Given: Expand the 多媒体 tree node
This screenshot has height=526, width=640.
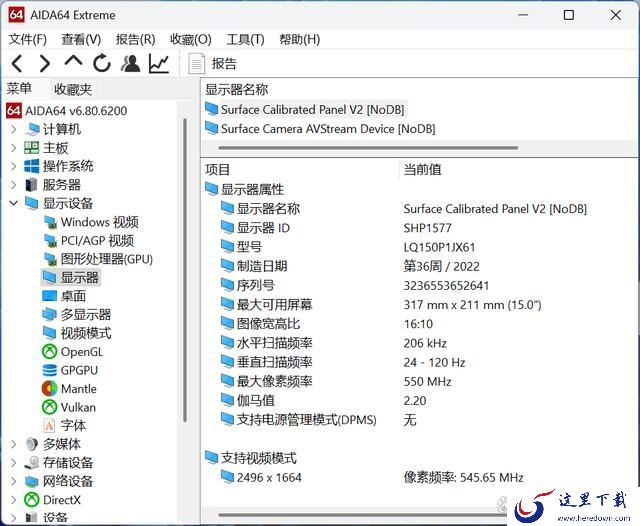Looking at the screenshot, I should [13, 444].
